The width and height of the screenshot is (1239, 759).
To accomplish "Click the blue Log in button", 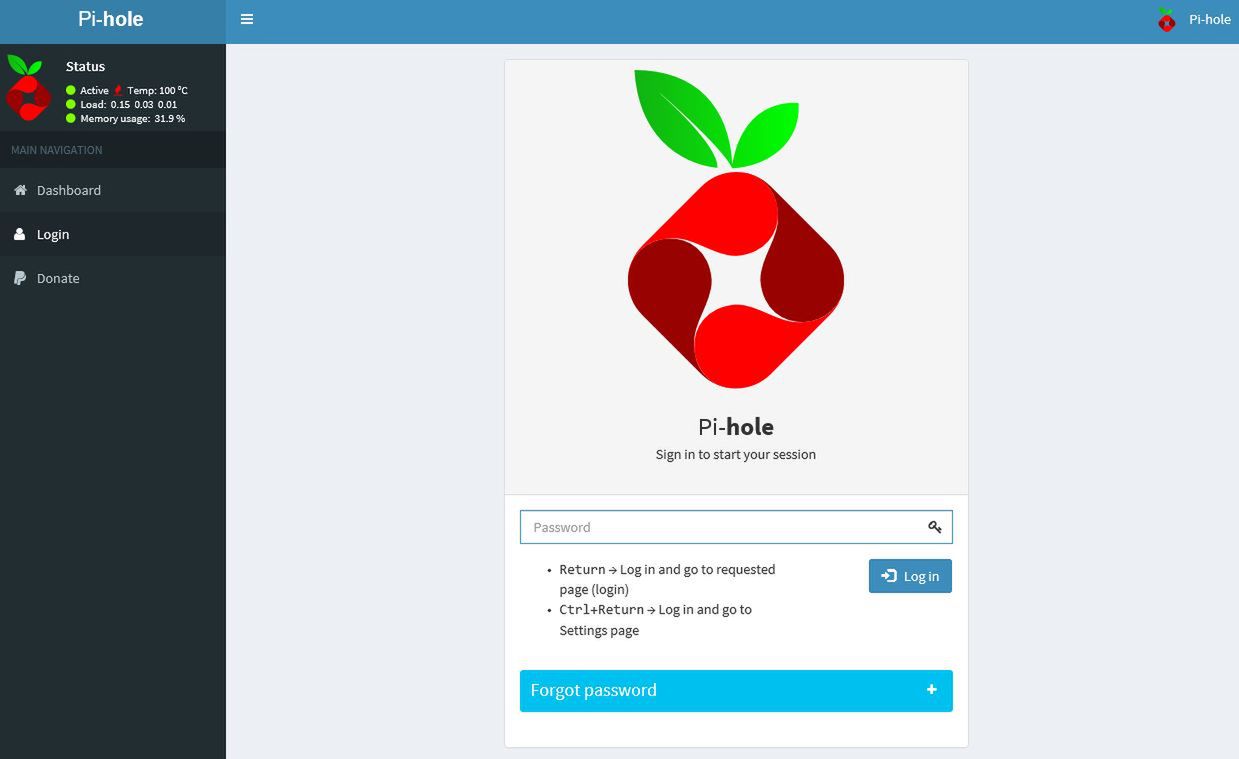I will [910, 576].
